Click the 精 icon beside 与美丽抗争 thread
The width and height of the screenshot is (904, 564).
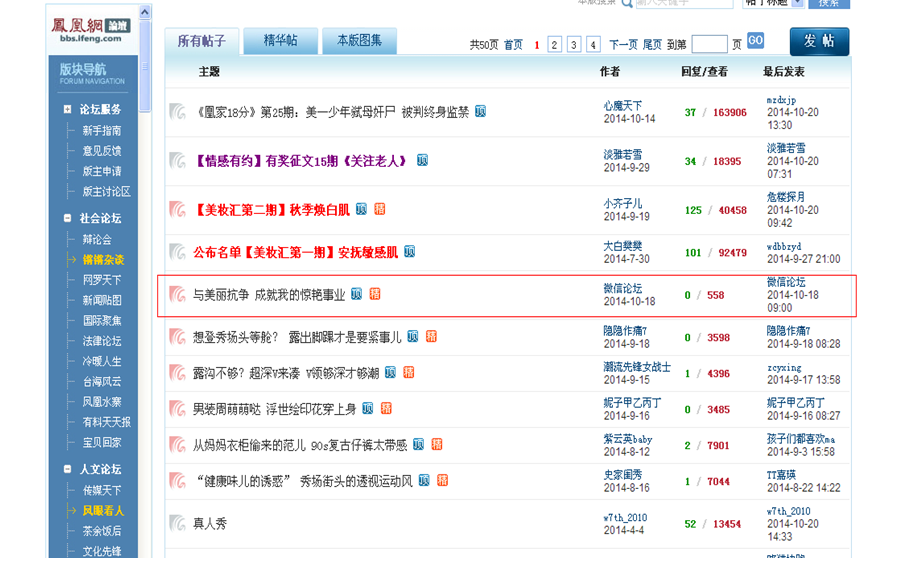click(x=374, y=294)
